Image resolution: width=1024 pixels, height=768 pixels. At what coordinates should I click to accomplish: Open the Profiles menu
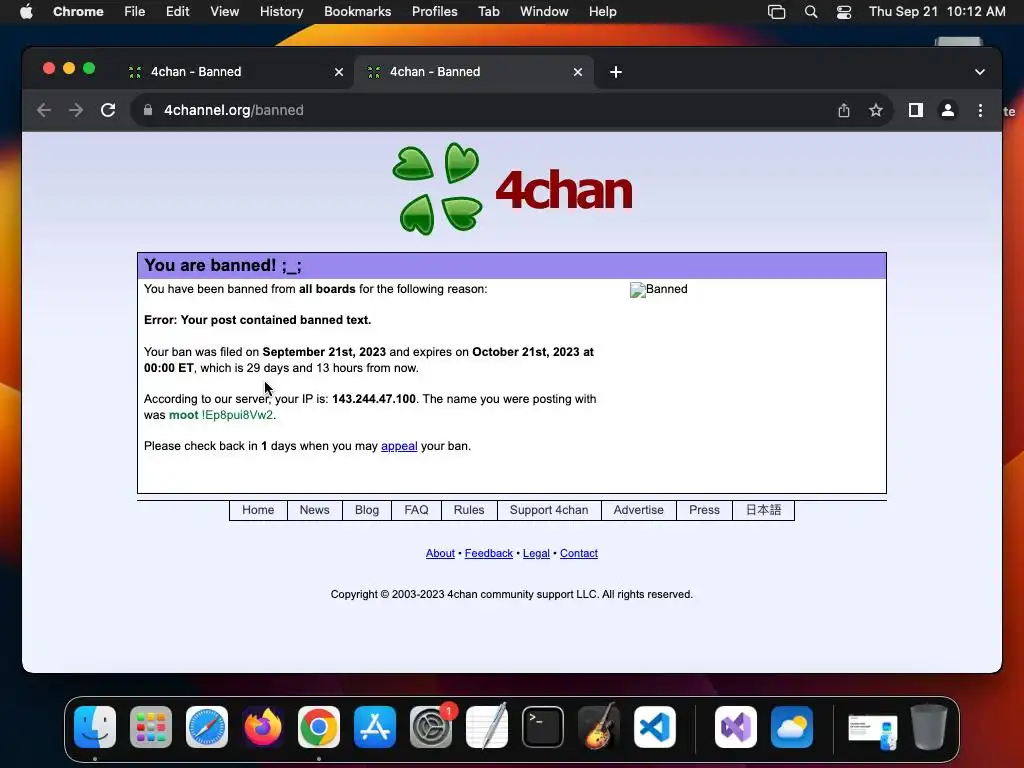pos(434,12)
